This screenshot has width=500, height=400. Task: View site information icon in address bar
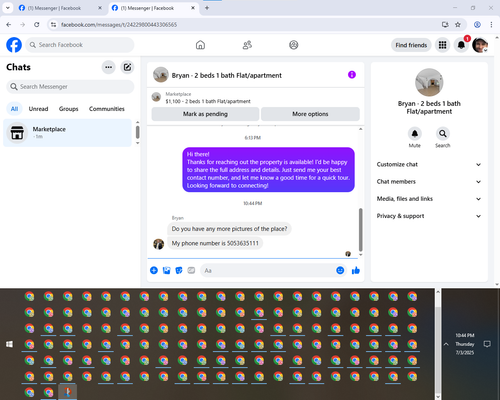[x=53, y=25]
